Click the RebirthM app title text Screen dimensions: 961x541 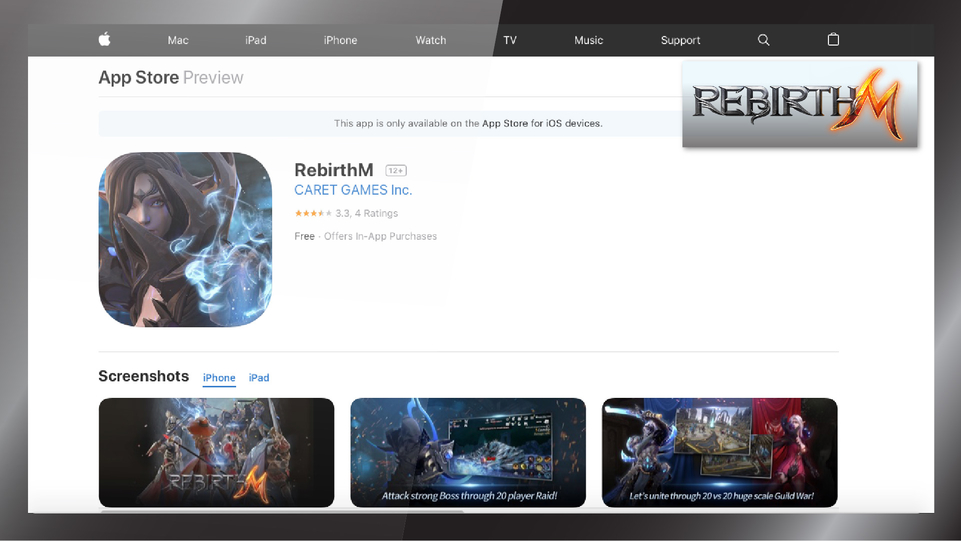[x=333, y=170]
